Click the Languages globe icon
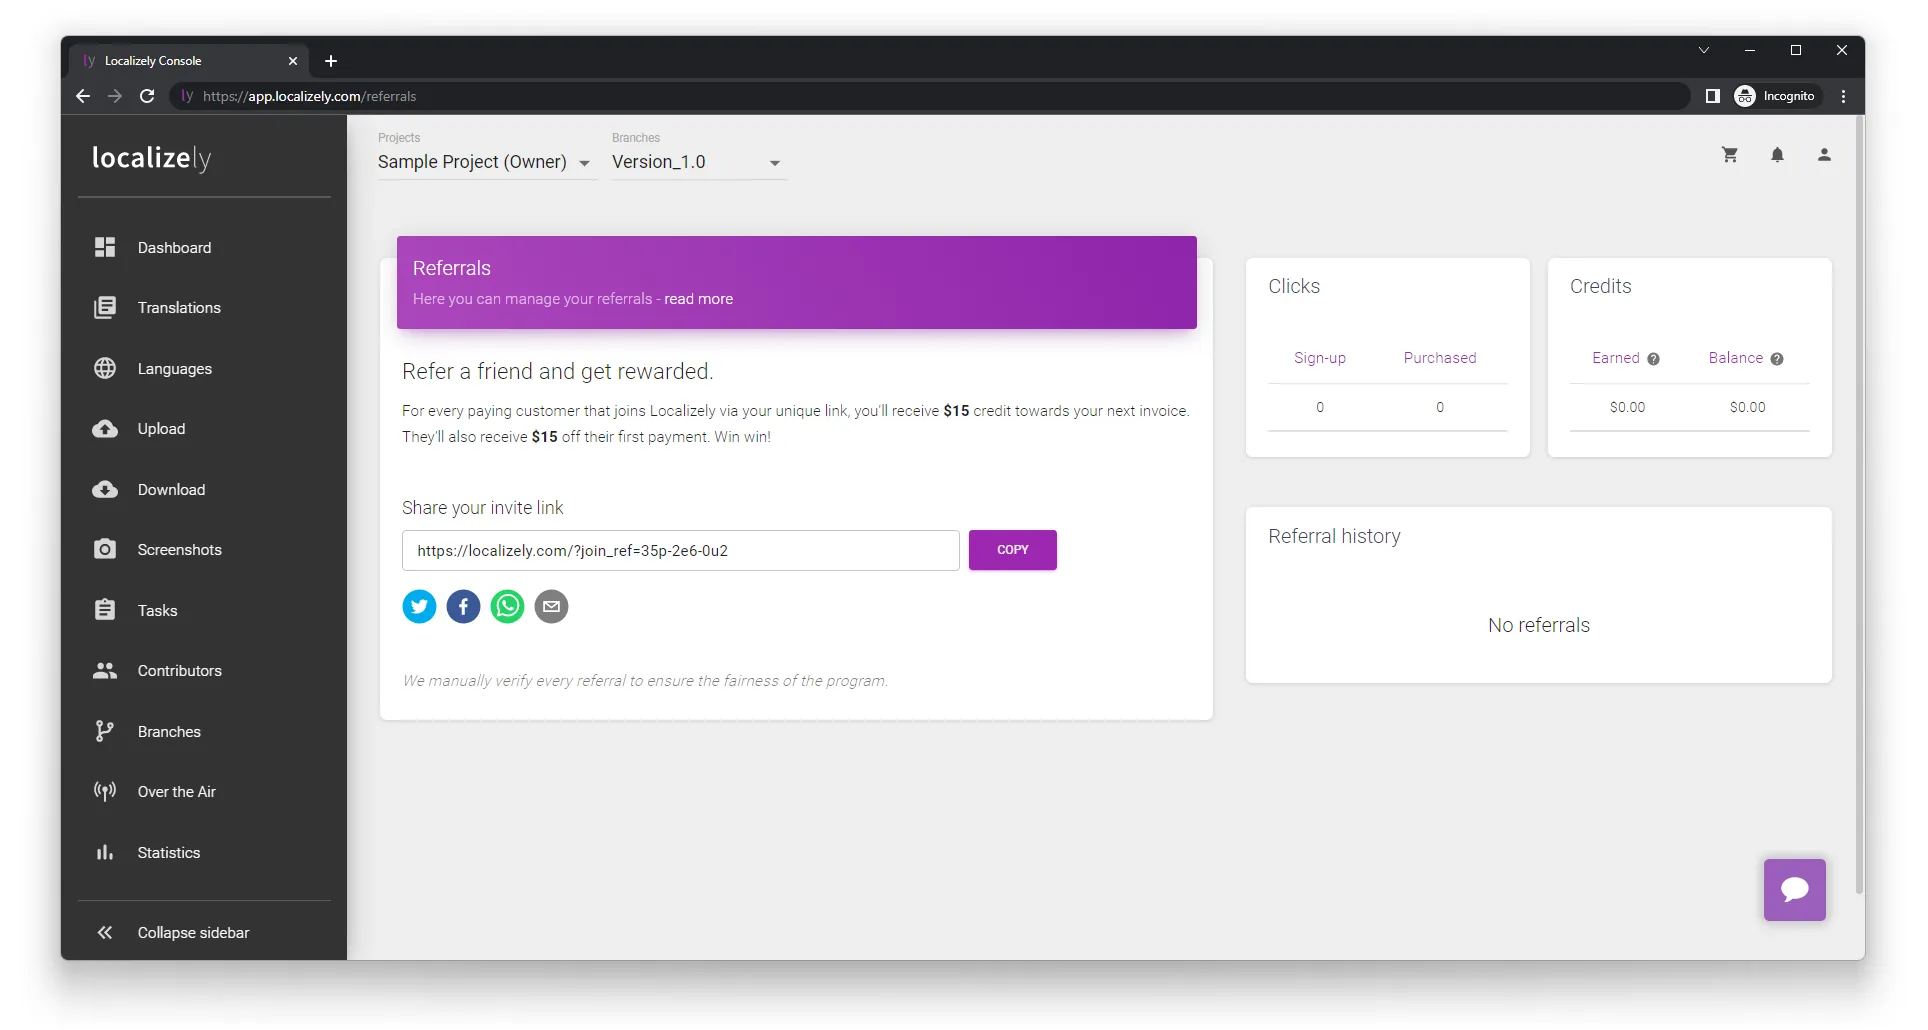The width and height of the screenshot is (1928, 1030). (105, 368)
